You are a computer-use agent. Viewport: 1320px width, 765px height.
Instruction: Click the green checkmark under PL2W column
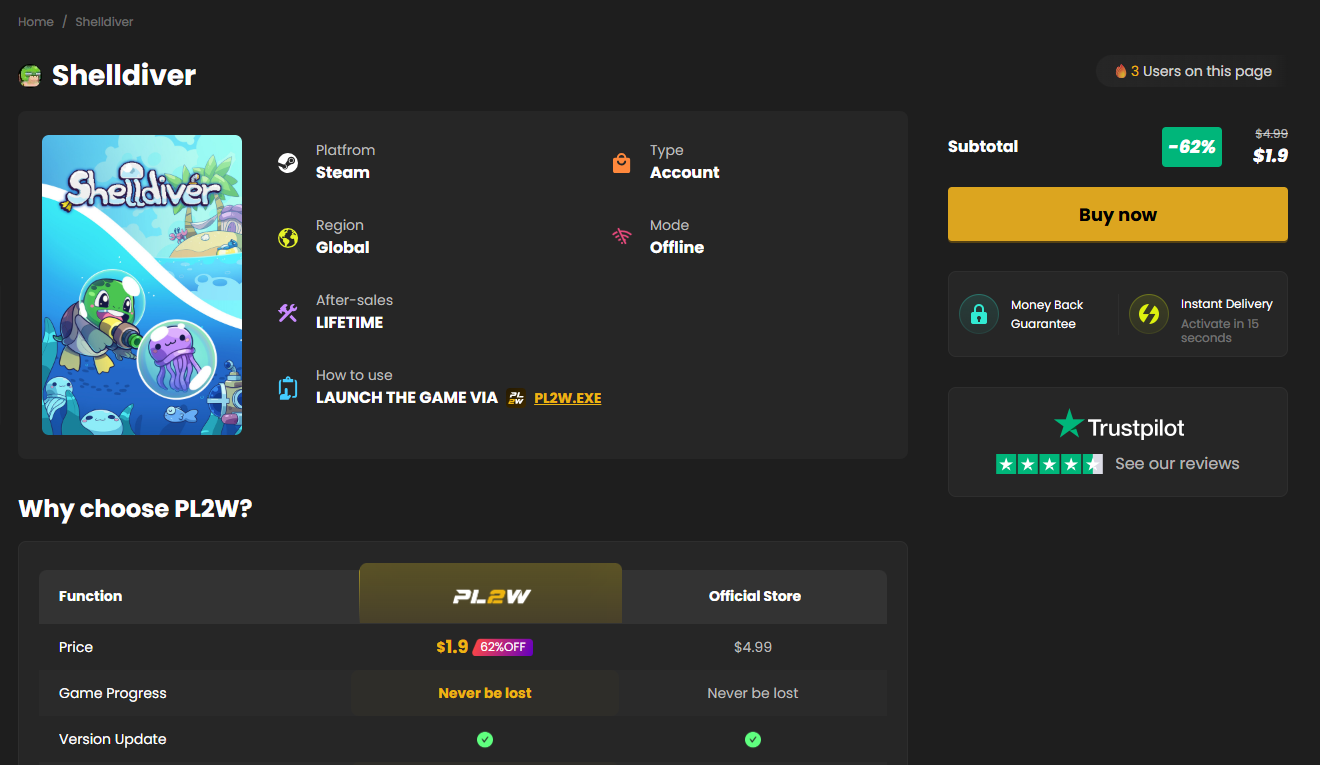(x=485, y=740)
